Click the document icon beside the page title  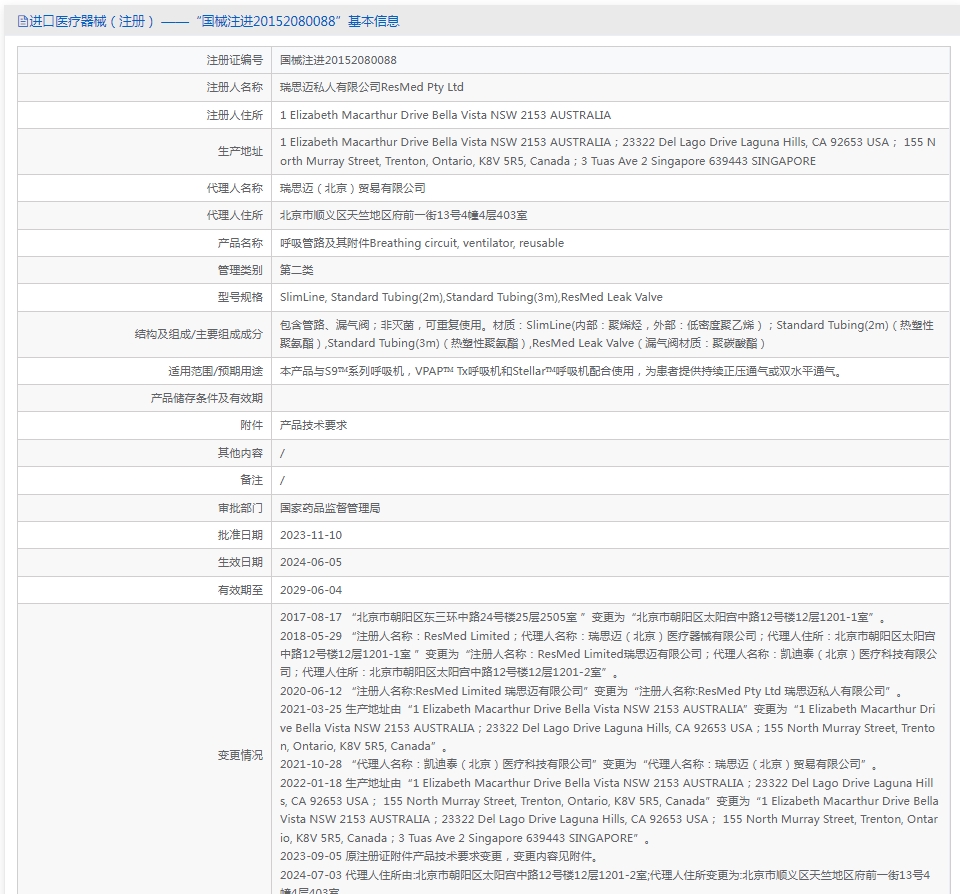point(23,21)
